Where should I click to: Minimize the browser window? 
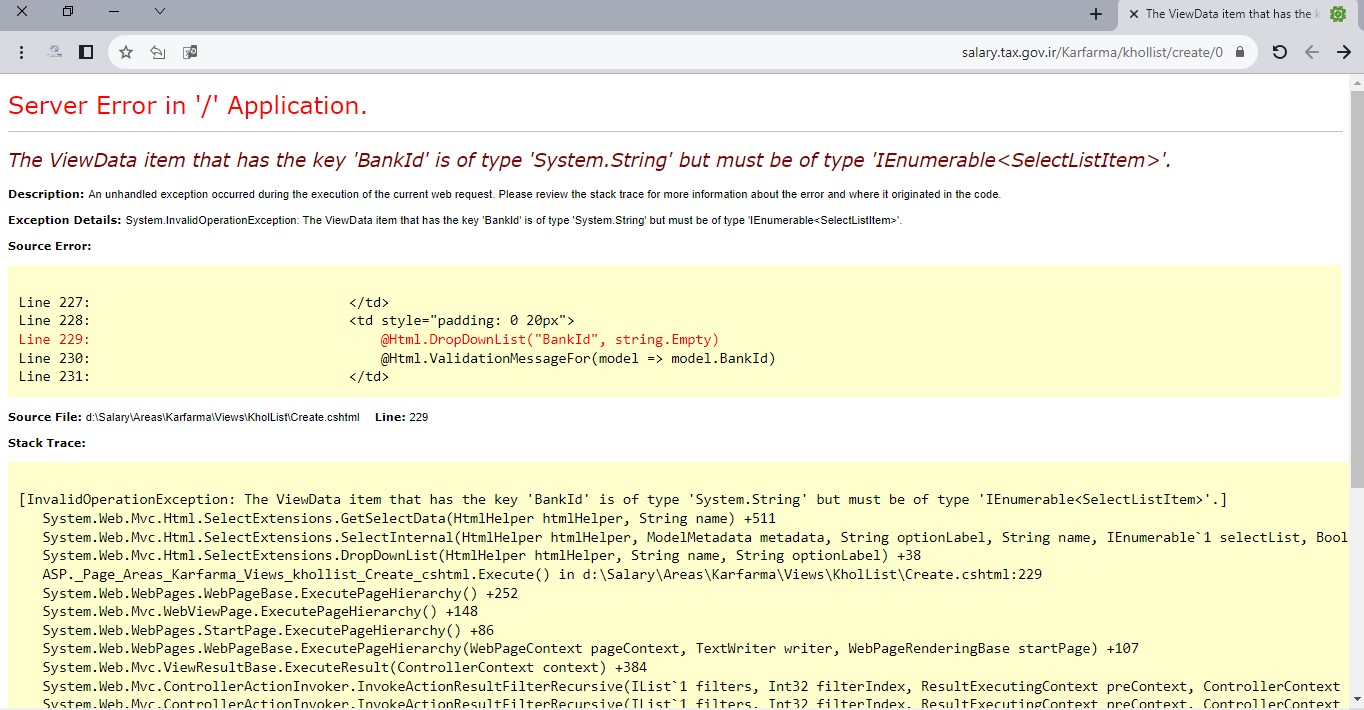[x=114, y=12]
